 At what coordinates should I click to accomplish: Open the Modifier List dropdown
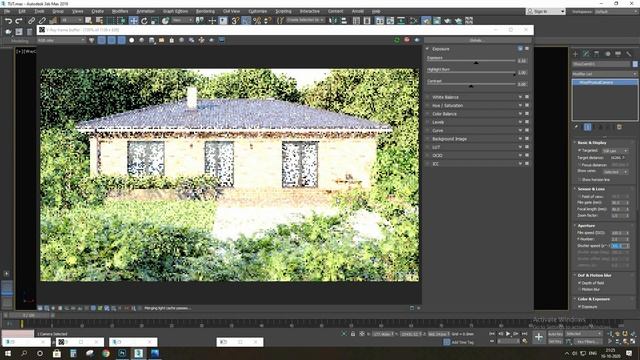(x=604, y=74)
